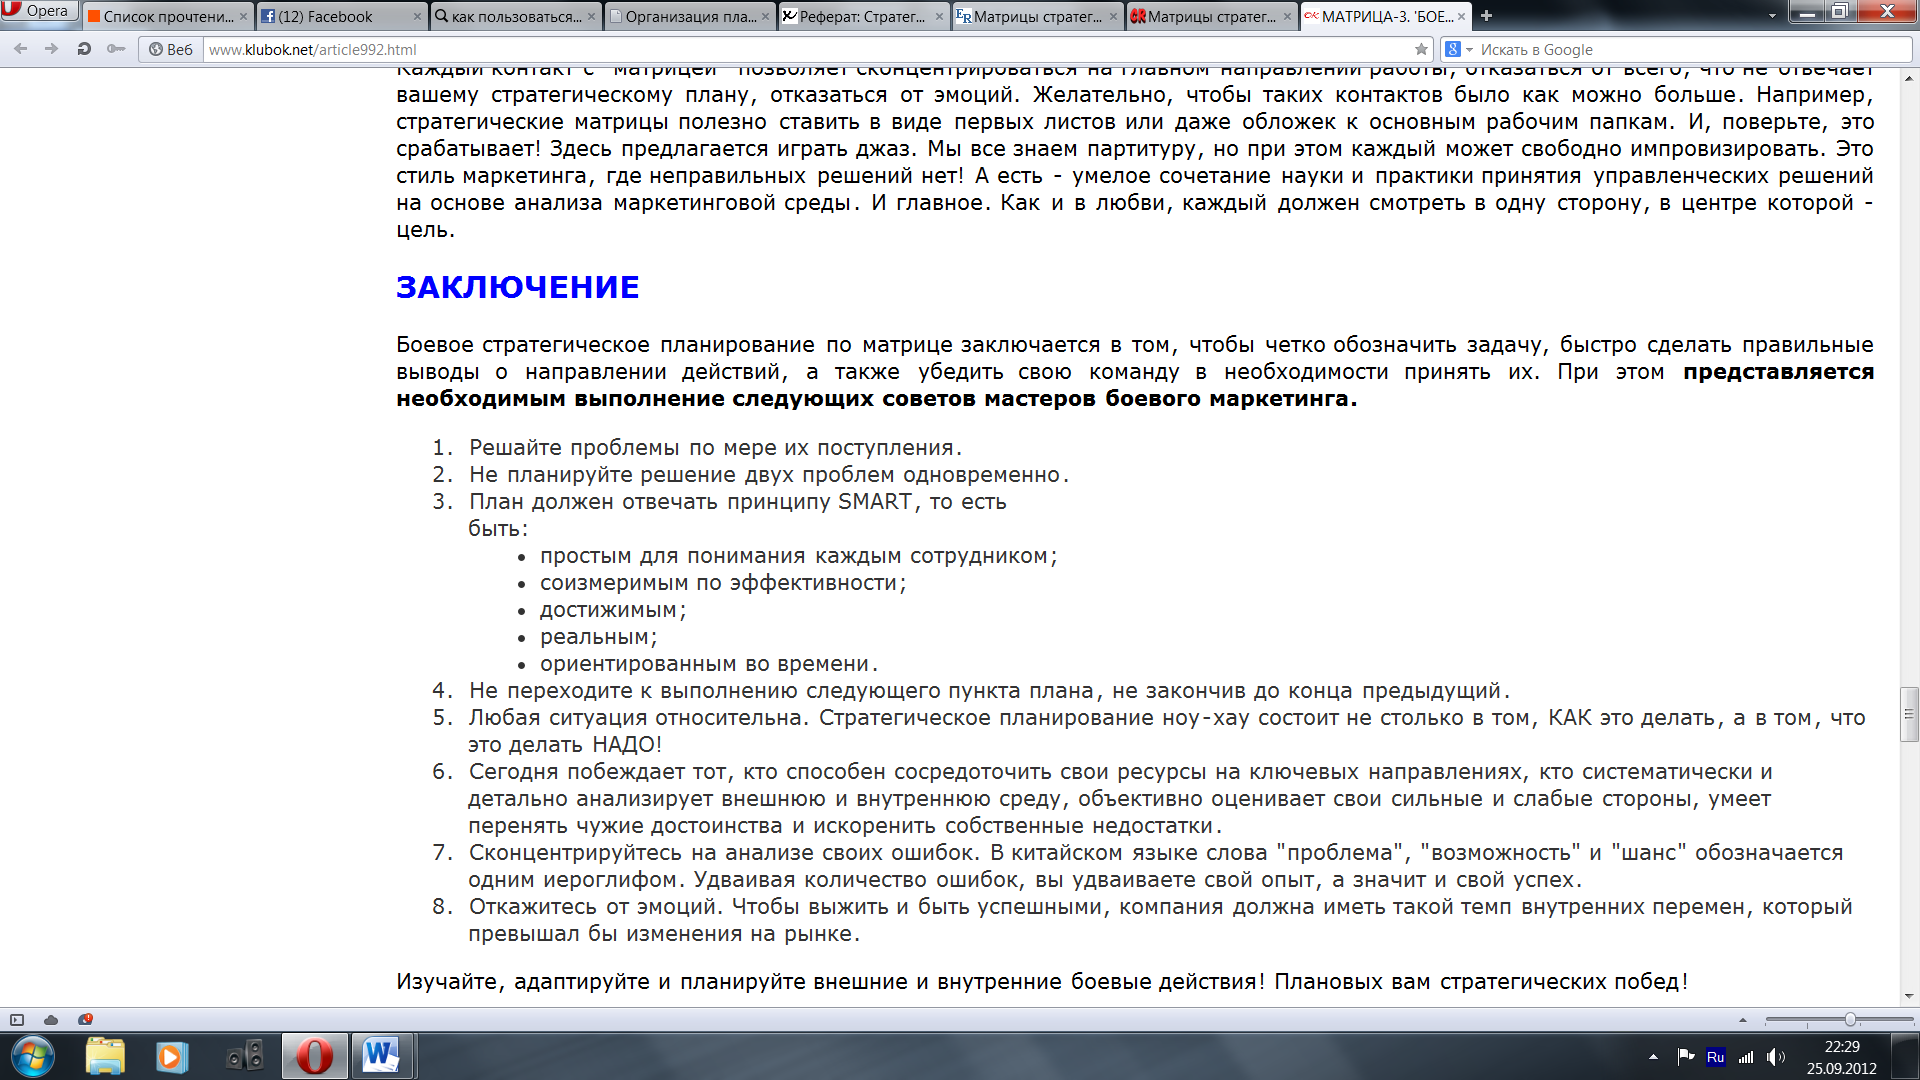Click the Opera taskbar button

(314, 1057)
